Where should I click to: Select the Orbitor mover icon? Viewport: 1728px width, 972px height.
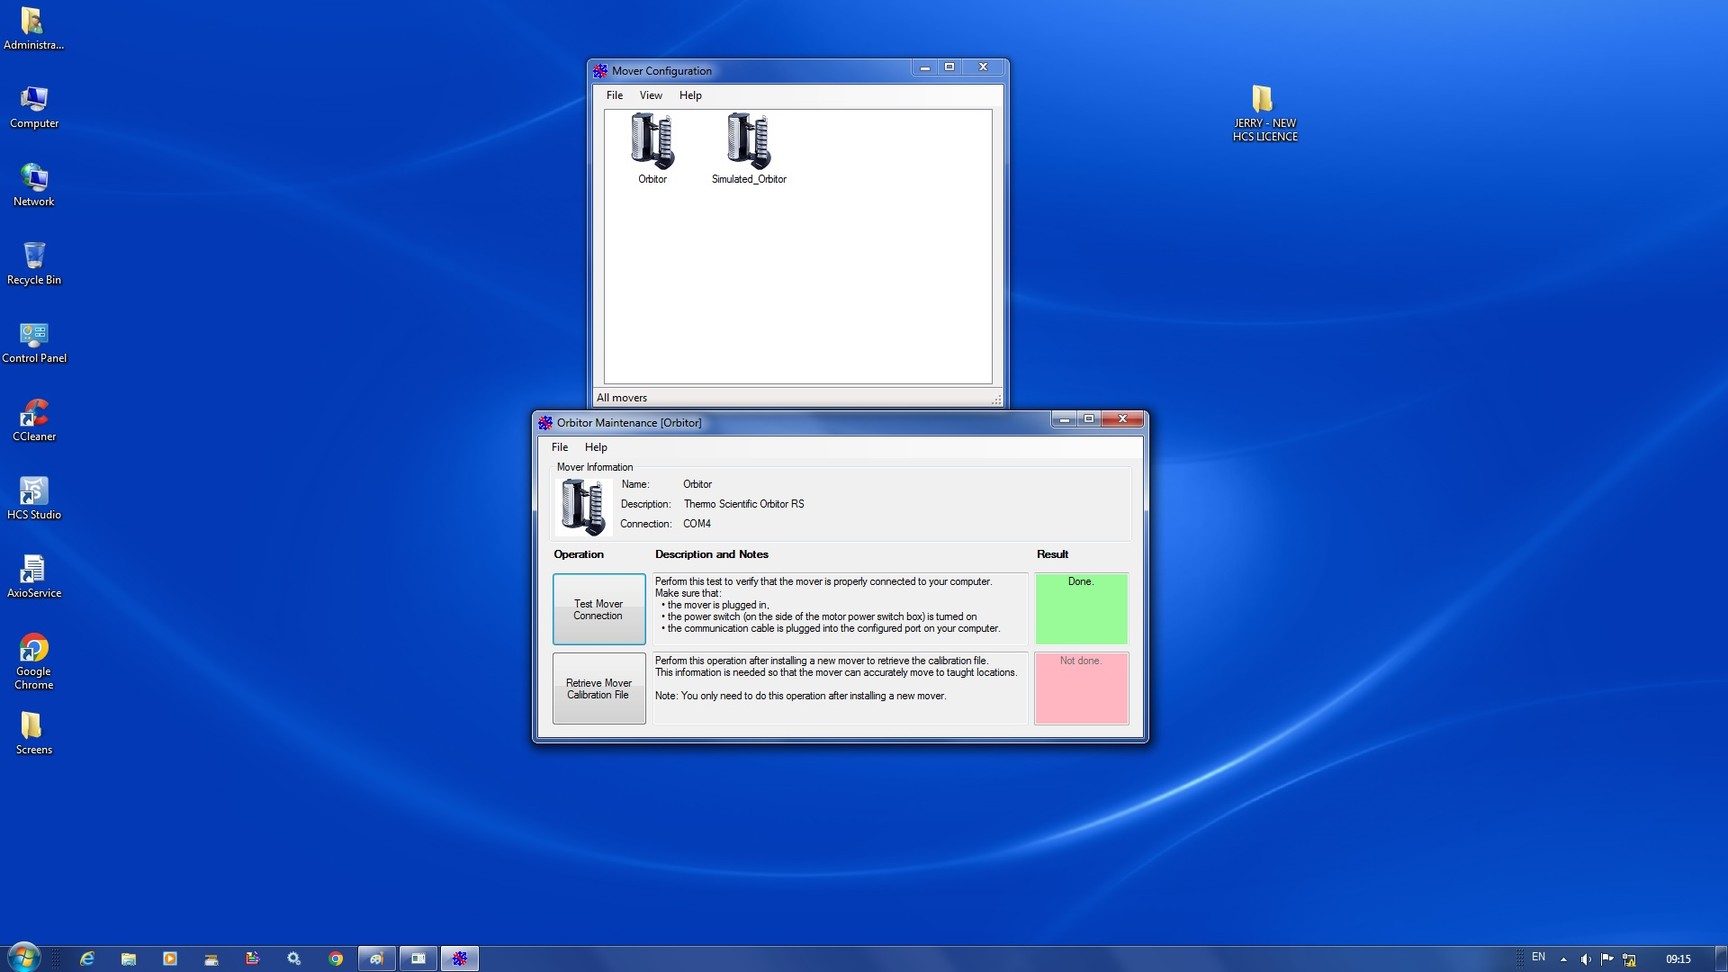(x=652, y=144)
